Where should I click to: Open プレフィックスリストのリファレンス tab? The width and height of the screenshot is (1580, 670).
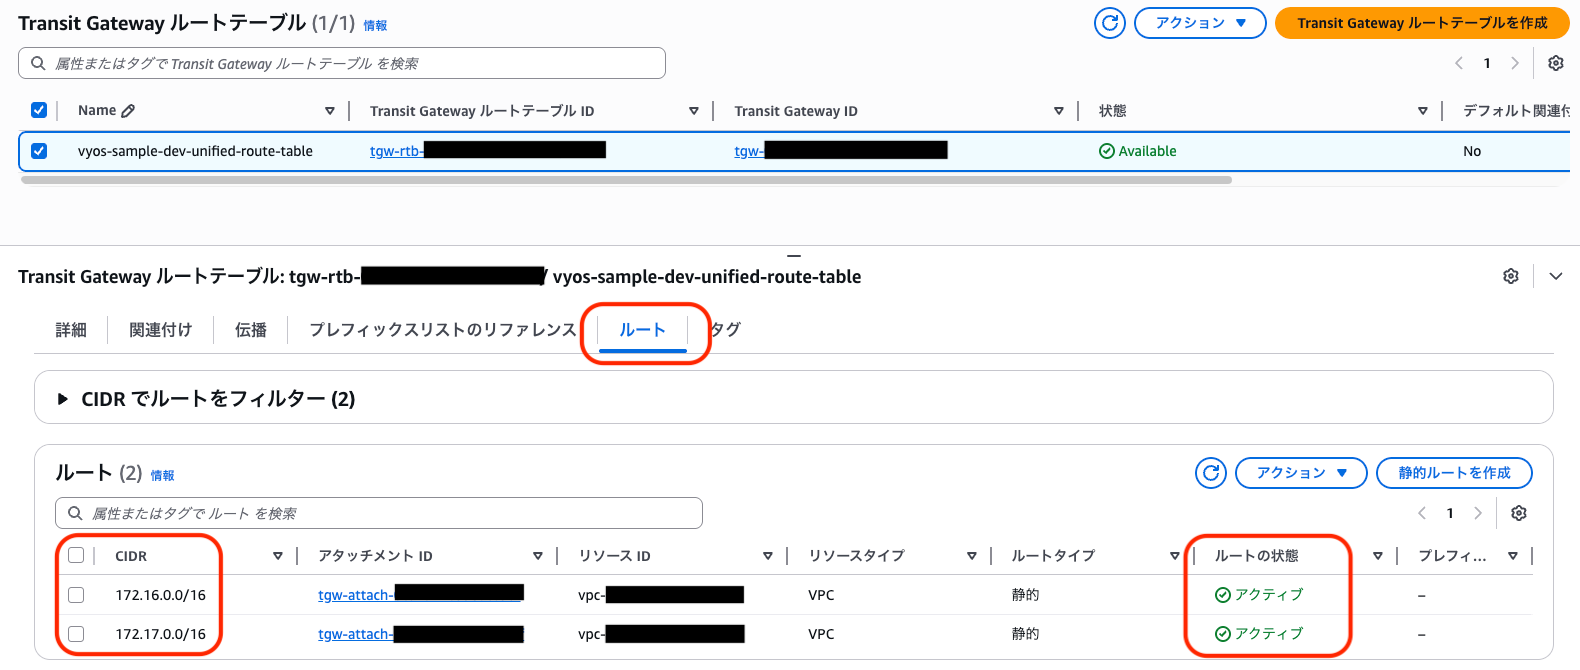tap(443, 330)
